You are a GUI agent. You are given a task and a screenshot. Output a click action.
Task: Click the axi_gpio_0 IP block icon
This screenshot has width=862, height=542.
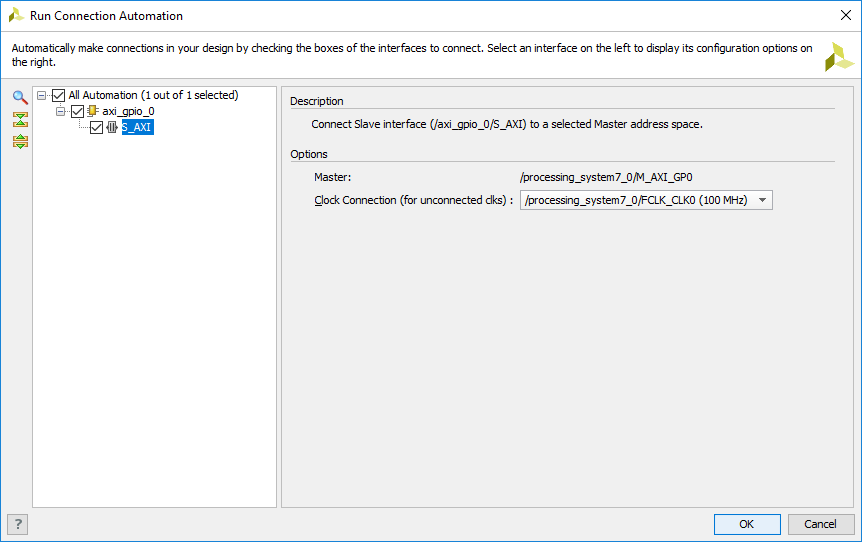tap(92, 111)
